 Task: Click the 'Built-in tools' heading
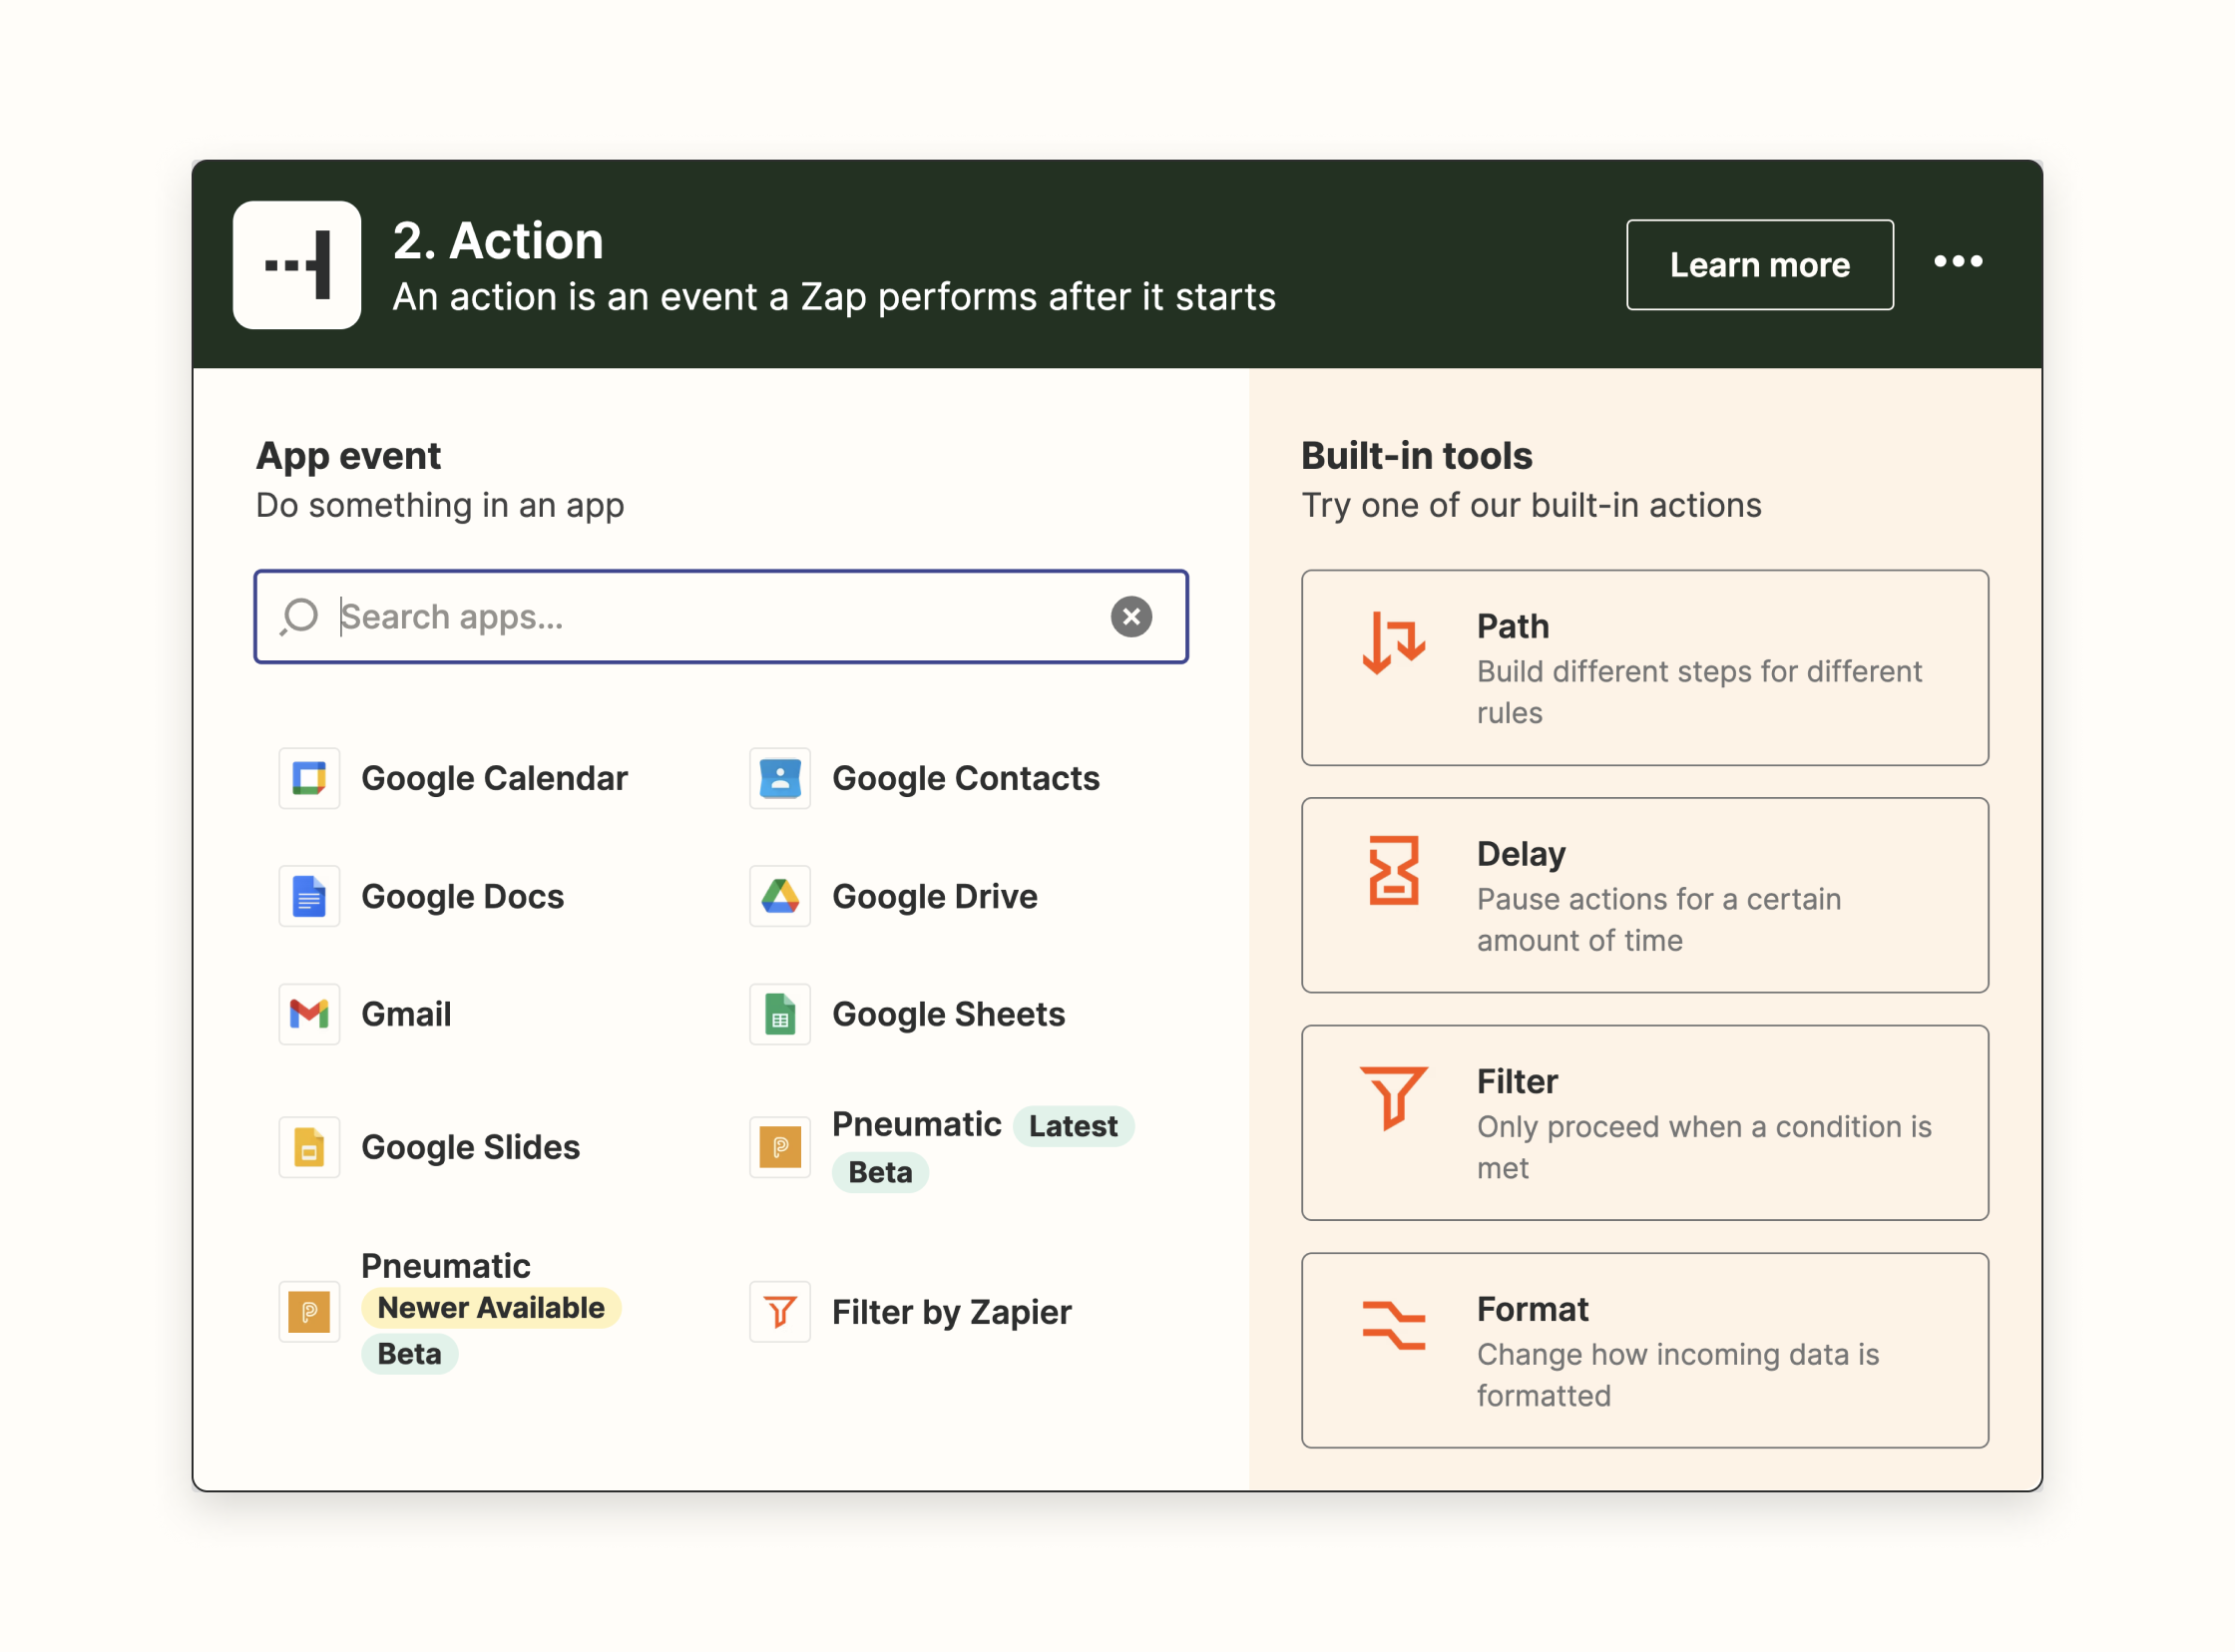[1416, 456]
